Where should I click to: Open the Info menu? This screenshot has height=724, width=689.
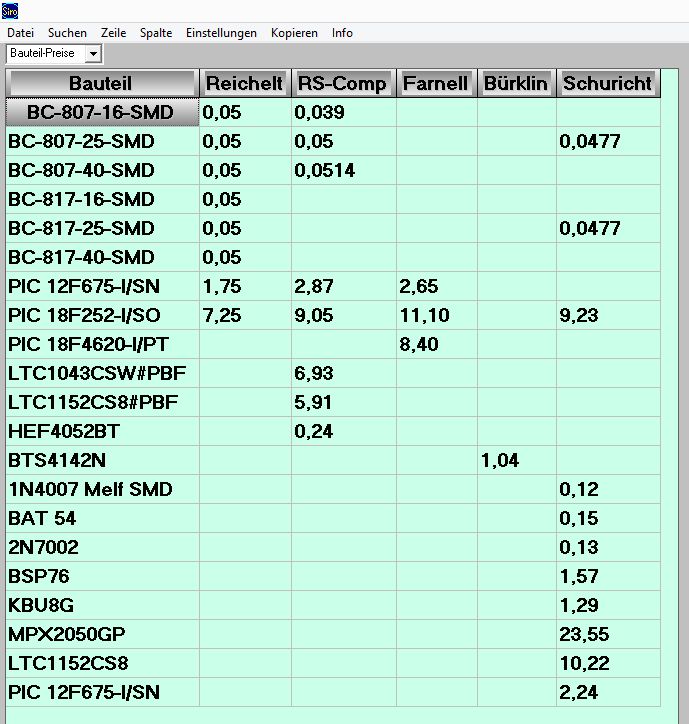click(342, 33)
